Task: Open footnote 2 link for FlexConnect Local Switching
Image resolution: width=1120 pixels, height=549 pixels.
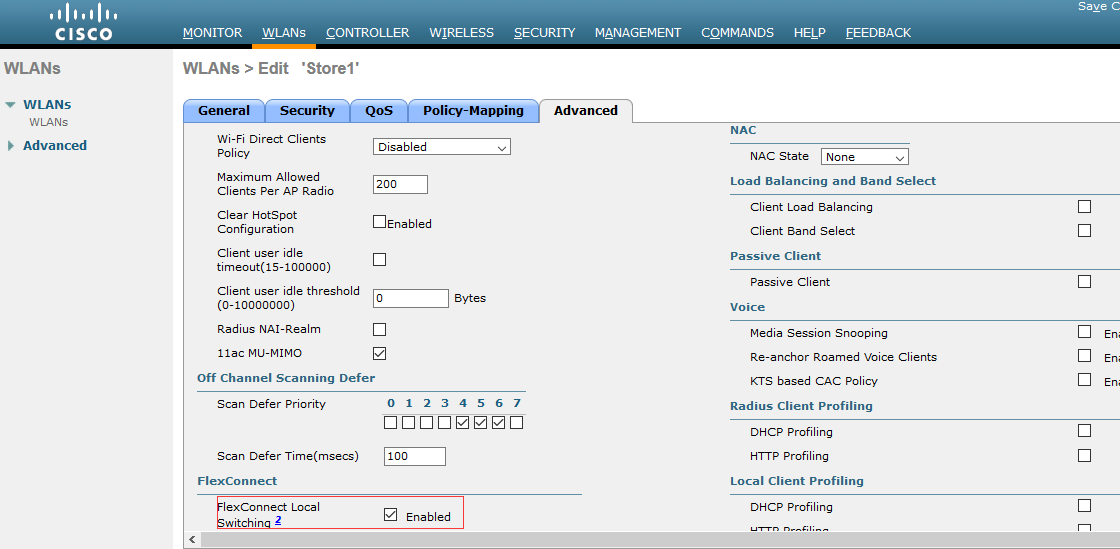Action: click(x=278, y=520)
